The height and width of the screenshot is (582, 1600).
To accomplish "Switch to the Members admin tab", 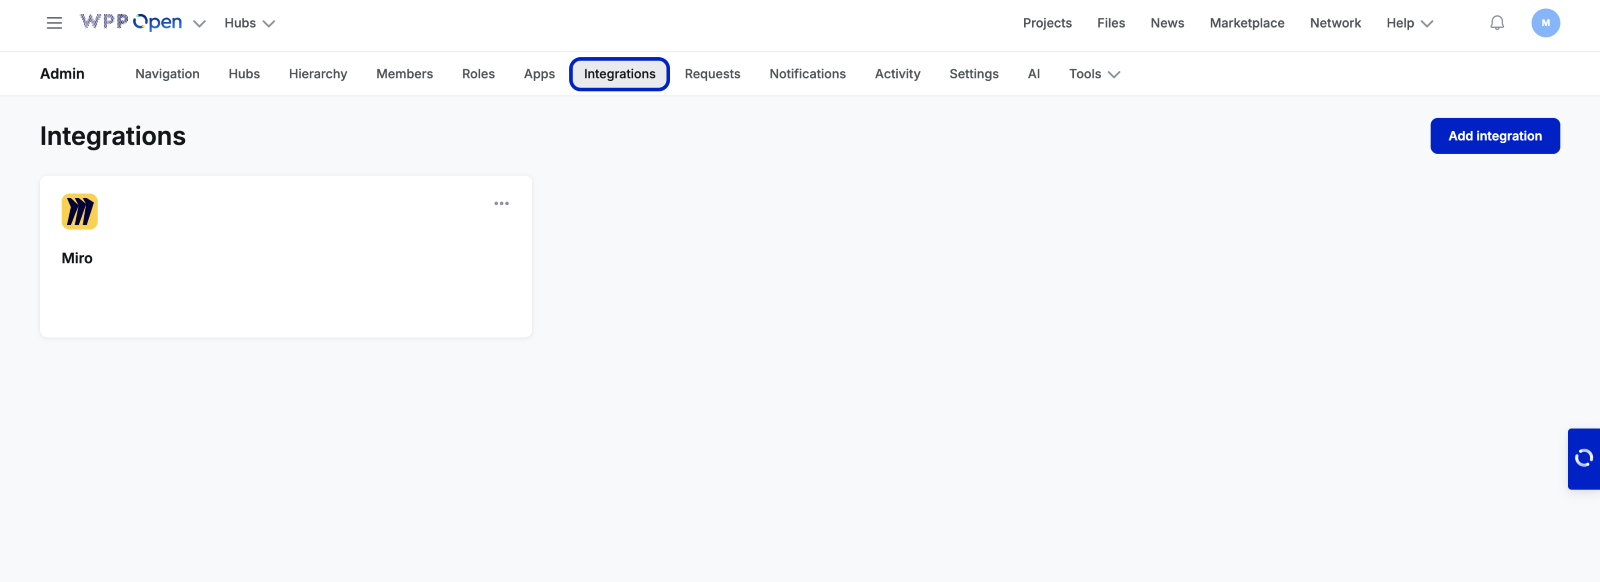I will [404, 74].
